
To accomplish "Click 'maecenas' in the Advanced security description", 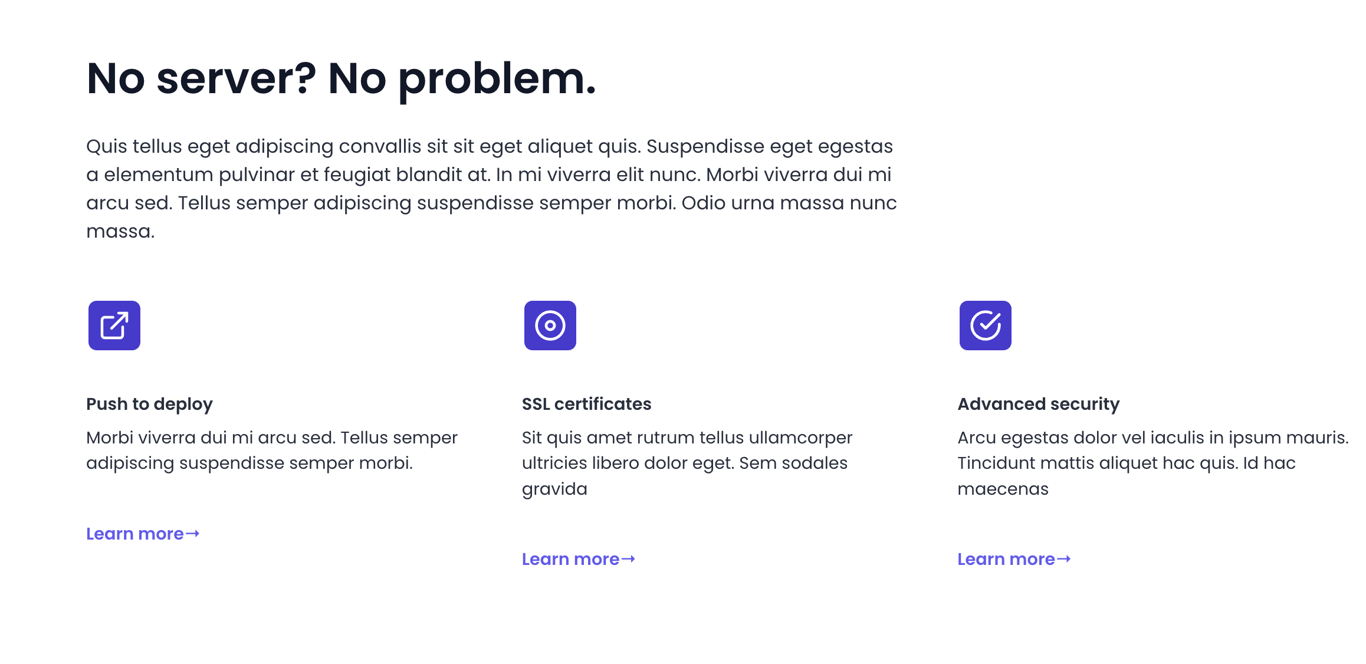I will point(1002,489).
